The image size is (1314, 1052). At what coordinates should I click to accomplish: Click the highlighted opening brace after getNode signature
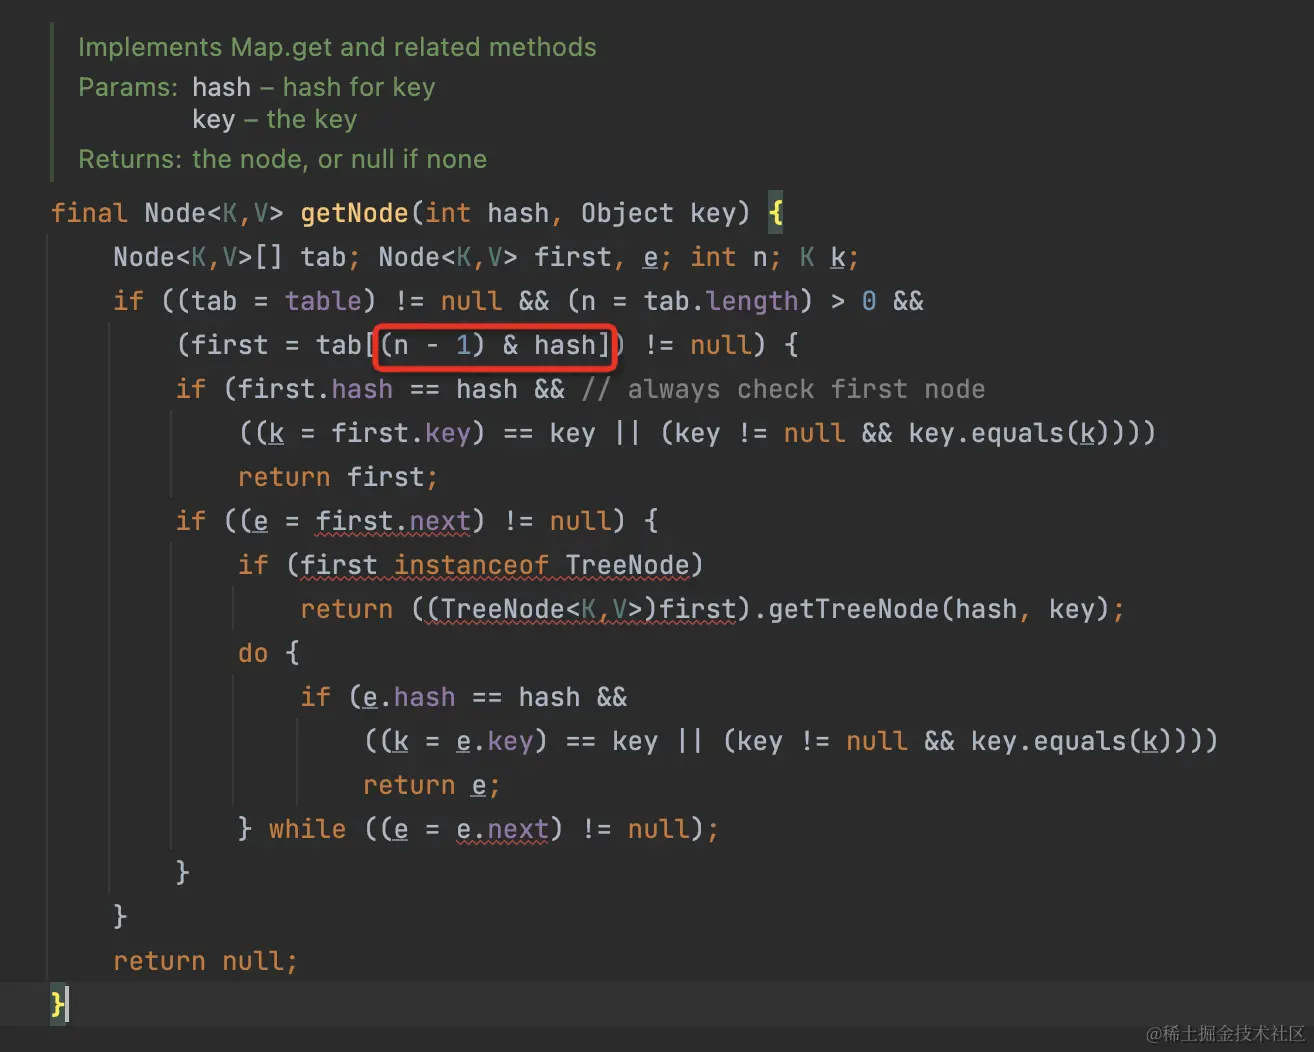776,213
